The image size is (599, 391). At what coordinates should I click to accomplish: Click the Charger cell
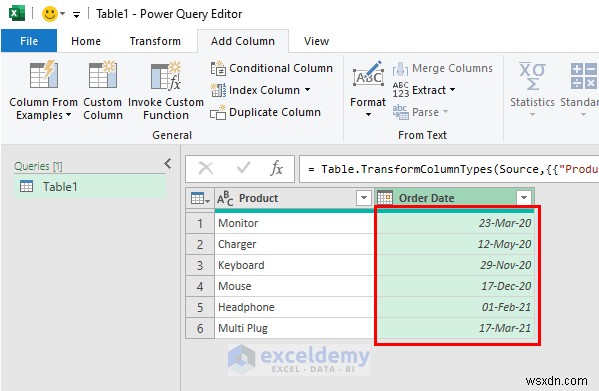(294, 244)
